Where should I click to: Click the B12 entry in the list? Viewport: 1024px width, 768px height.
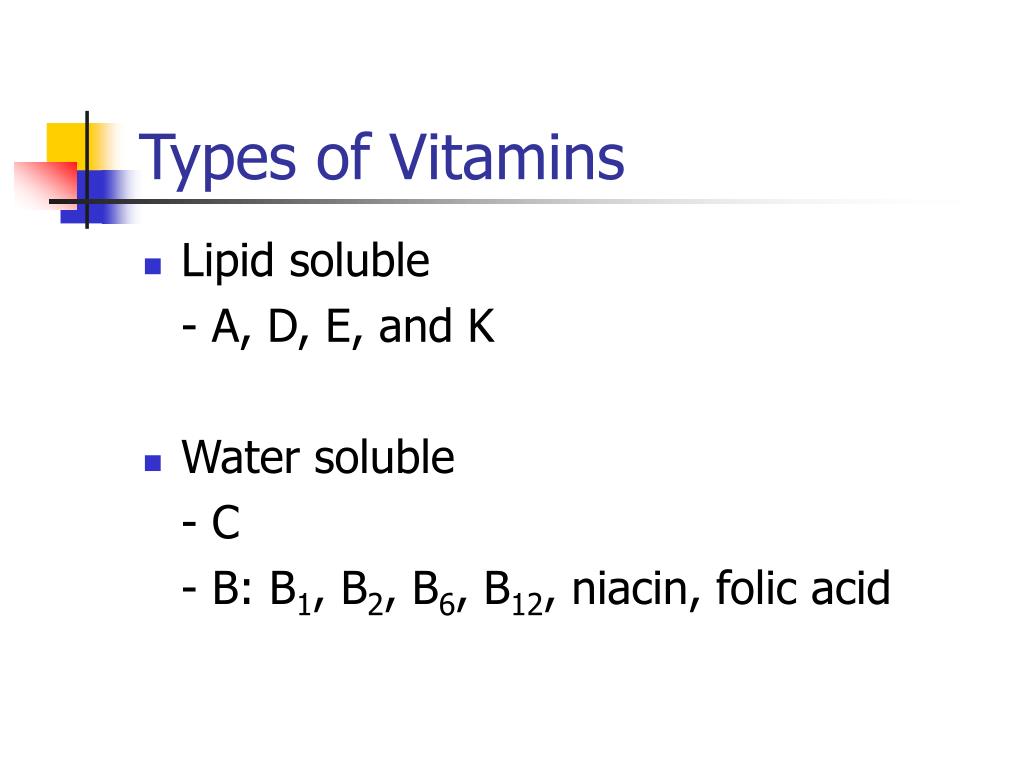point(513,593)
